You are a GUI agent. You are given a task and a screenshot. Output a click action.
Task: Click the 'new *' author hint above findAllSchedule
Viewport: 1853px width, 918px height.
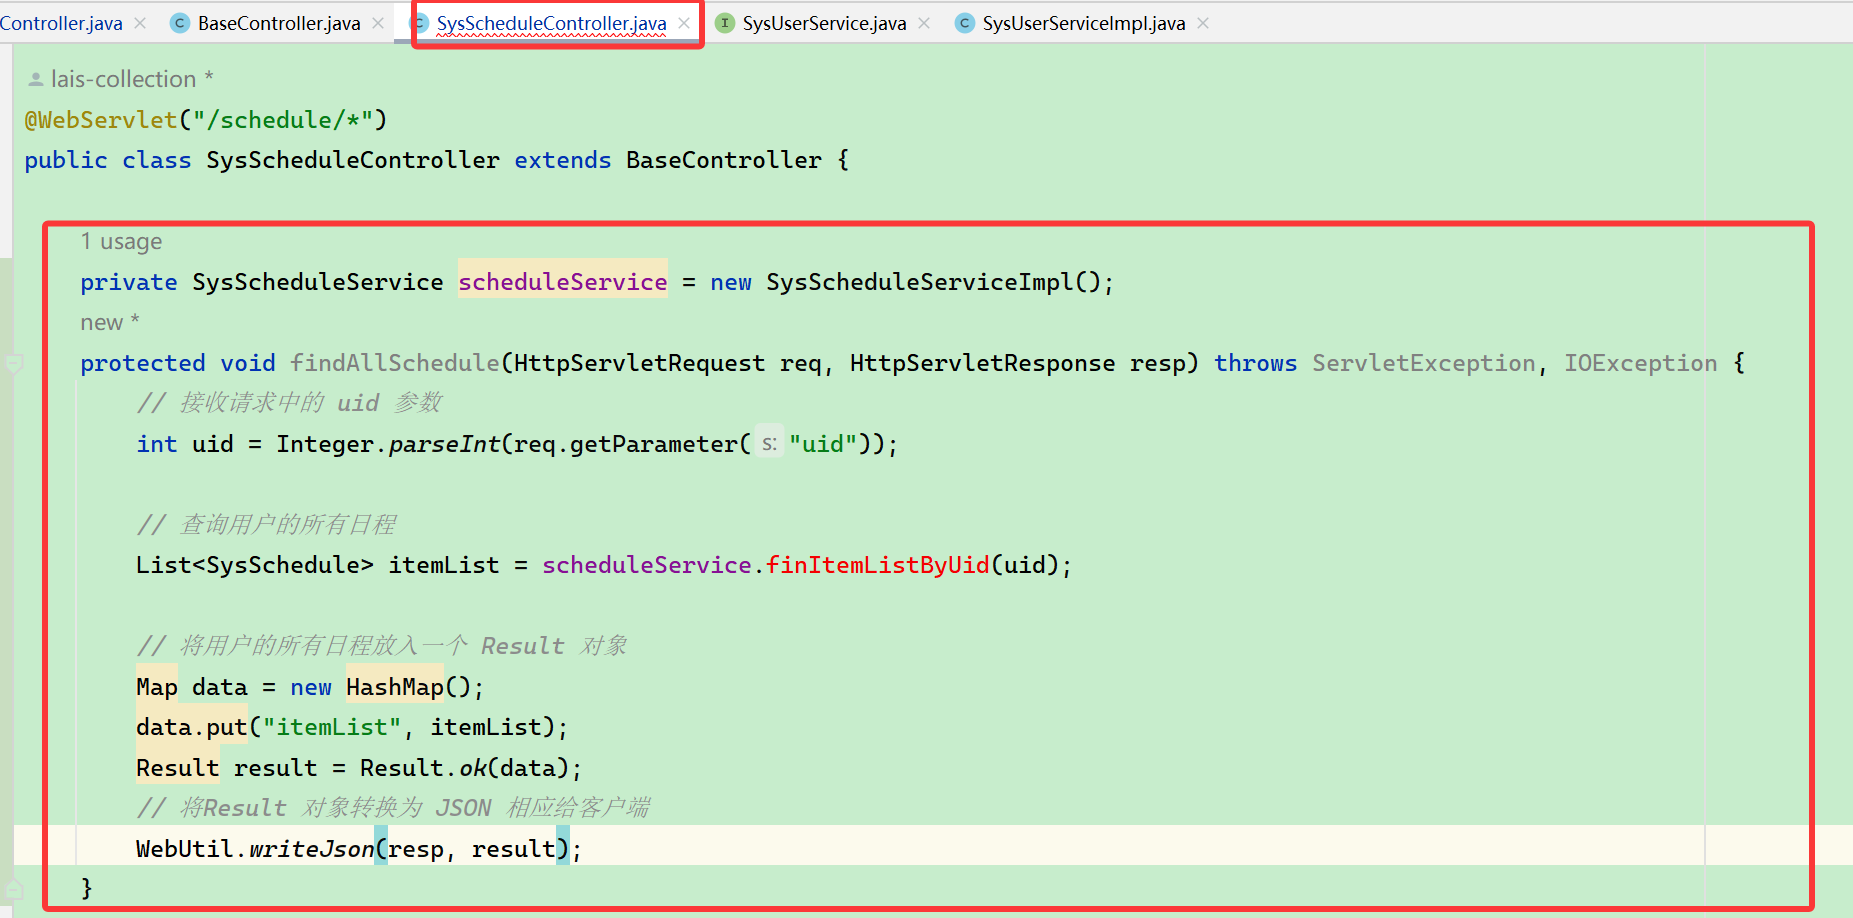click(110, 322)
